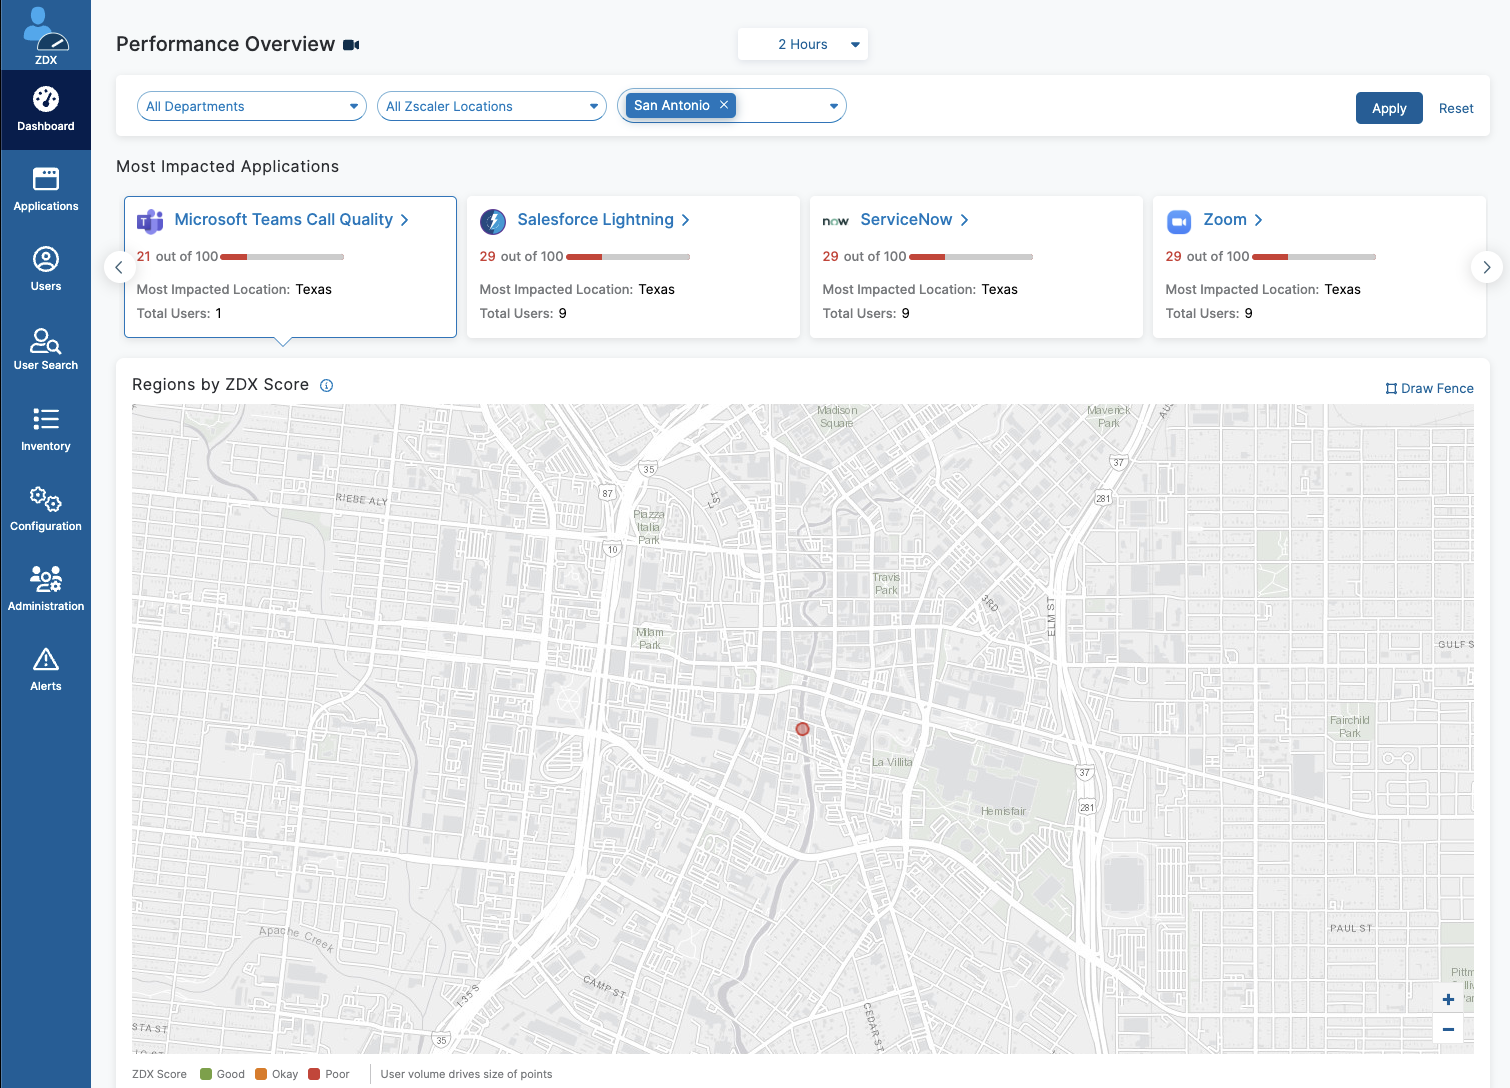Open the Administration section
1510x1088 pixels.
46,590
